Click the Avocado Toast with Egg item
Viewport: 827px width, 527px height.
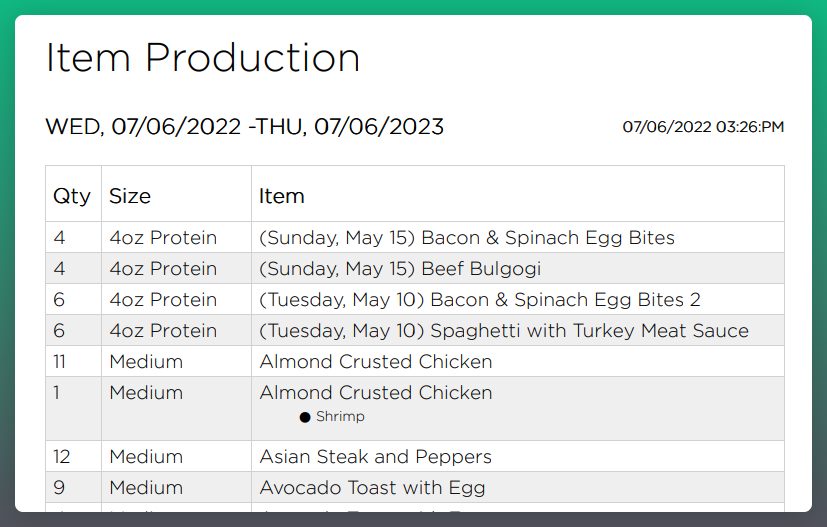coord(372,488)
